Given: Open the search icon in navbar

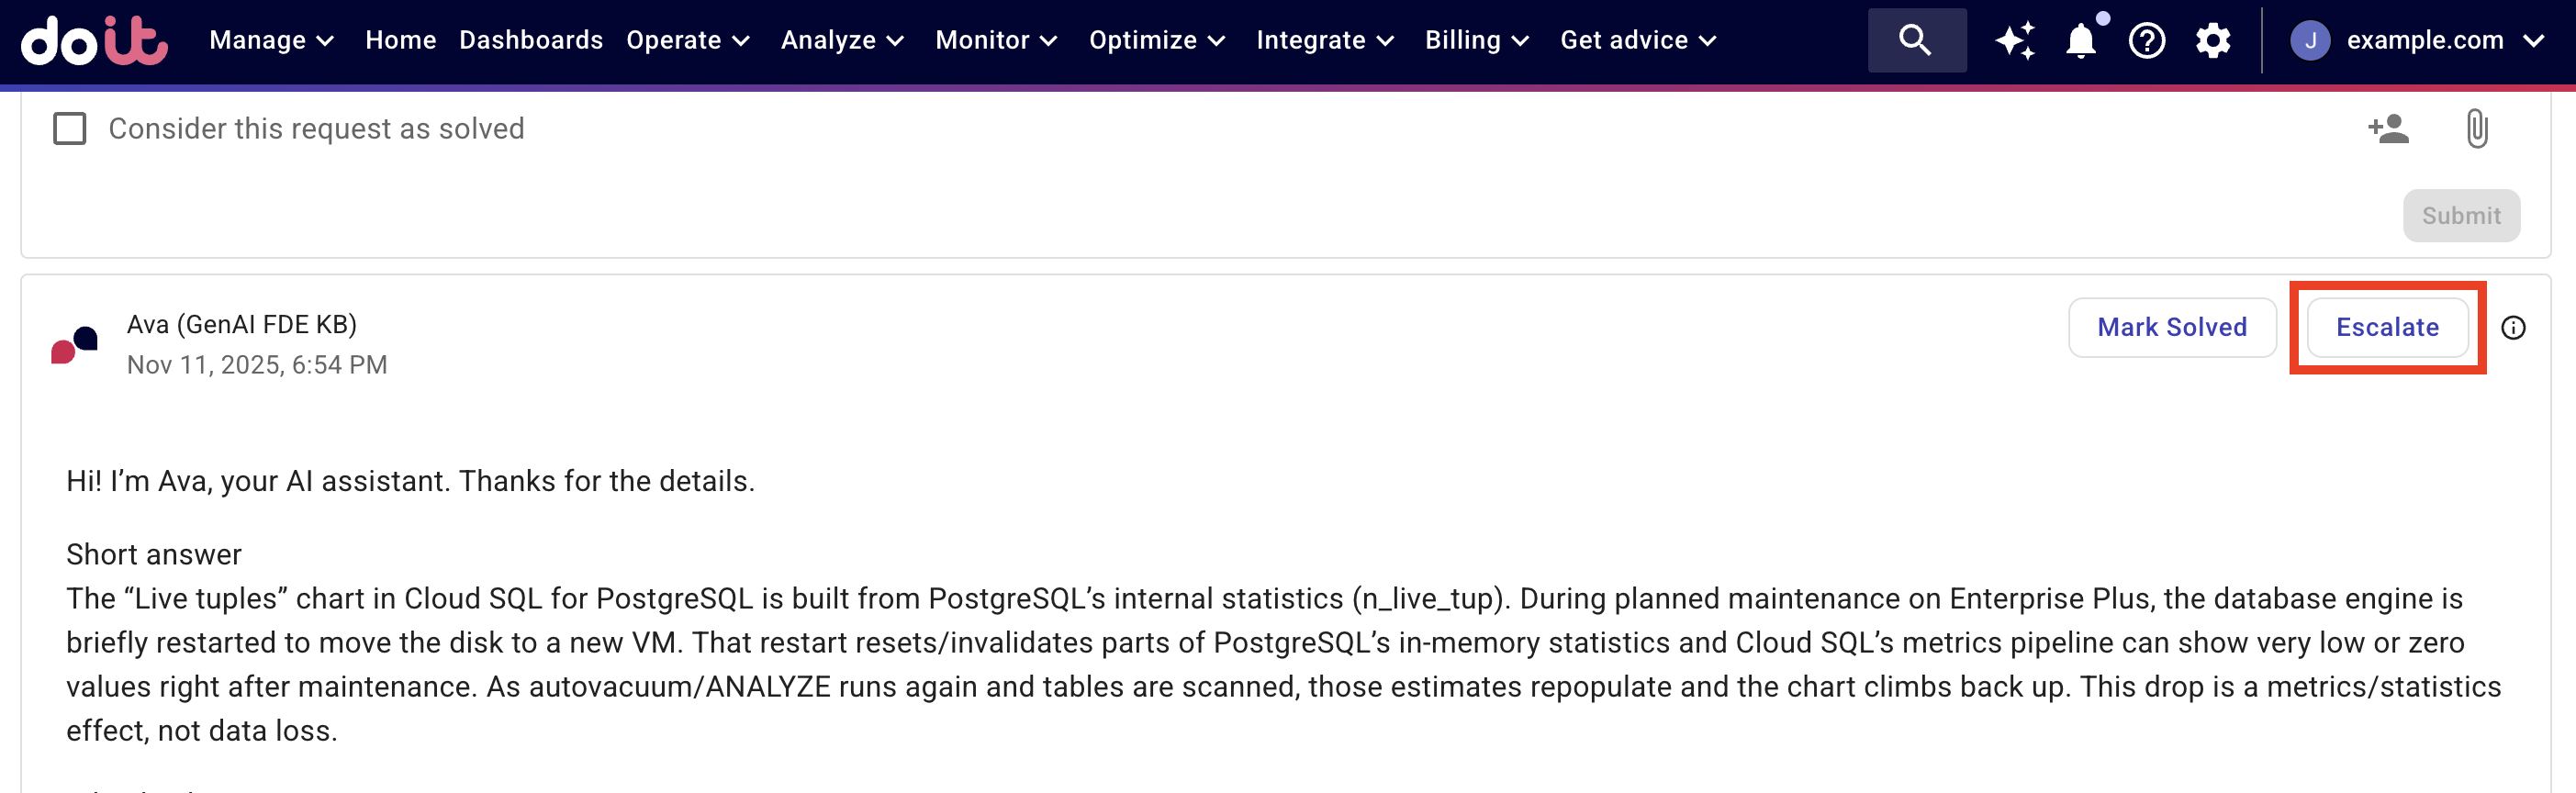Looking at the screenshot, I should pos(1915,40).
